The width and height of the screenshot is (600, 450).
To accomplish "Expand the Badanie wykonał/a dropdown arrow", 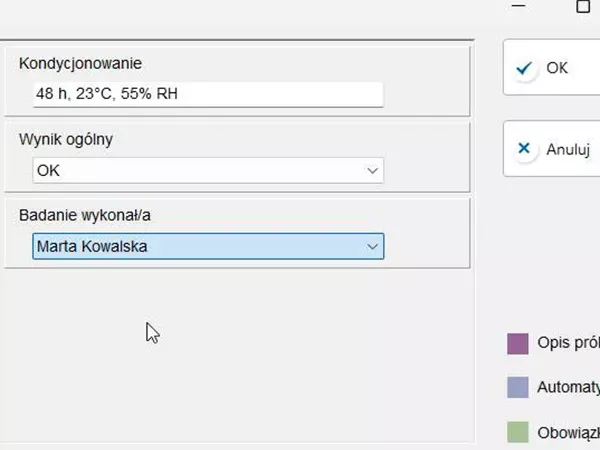I will 372,246.
